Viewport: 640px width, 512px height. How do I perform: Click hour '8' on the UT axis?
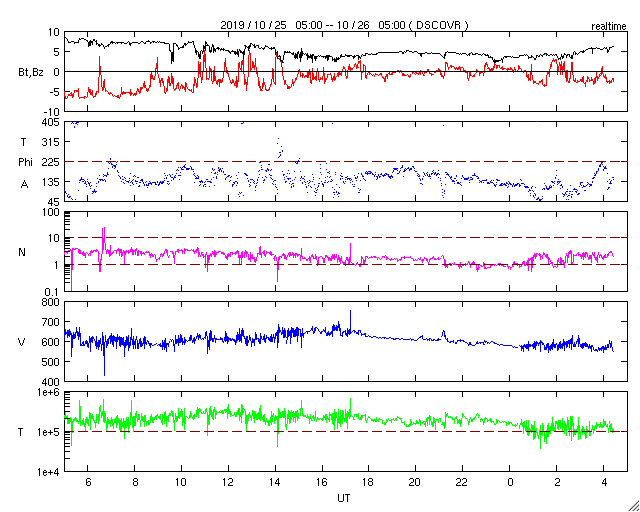[x=135, y=482]
